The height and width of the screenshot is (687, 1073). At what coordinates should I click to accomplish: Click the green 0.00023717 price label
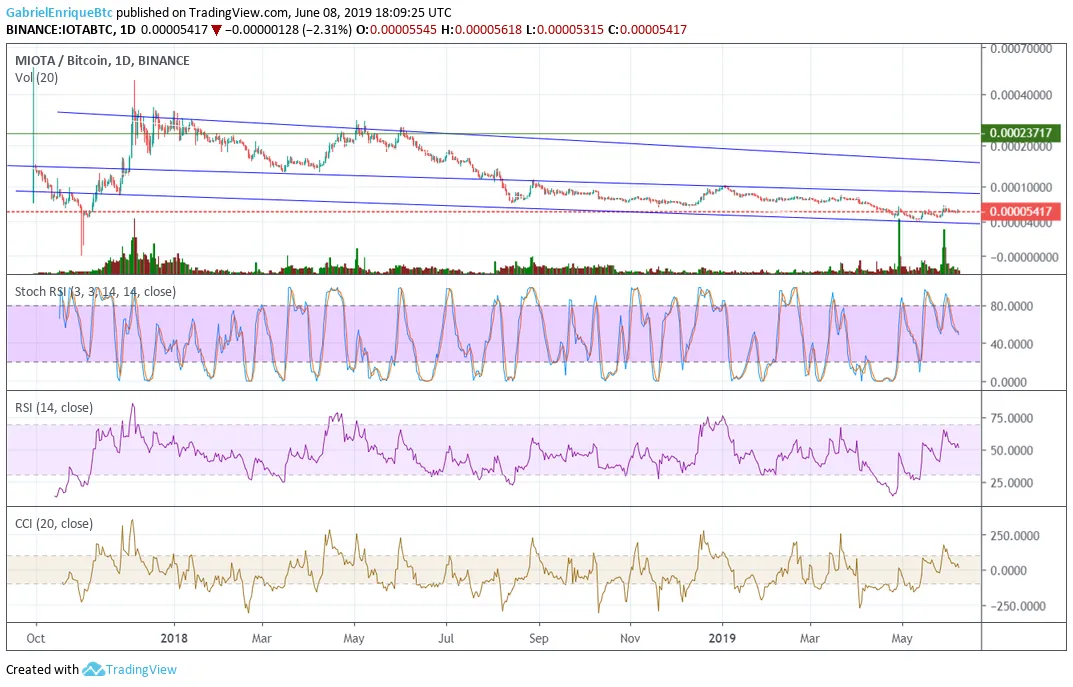1020,133
